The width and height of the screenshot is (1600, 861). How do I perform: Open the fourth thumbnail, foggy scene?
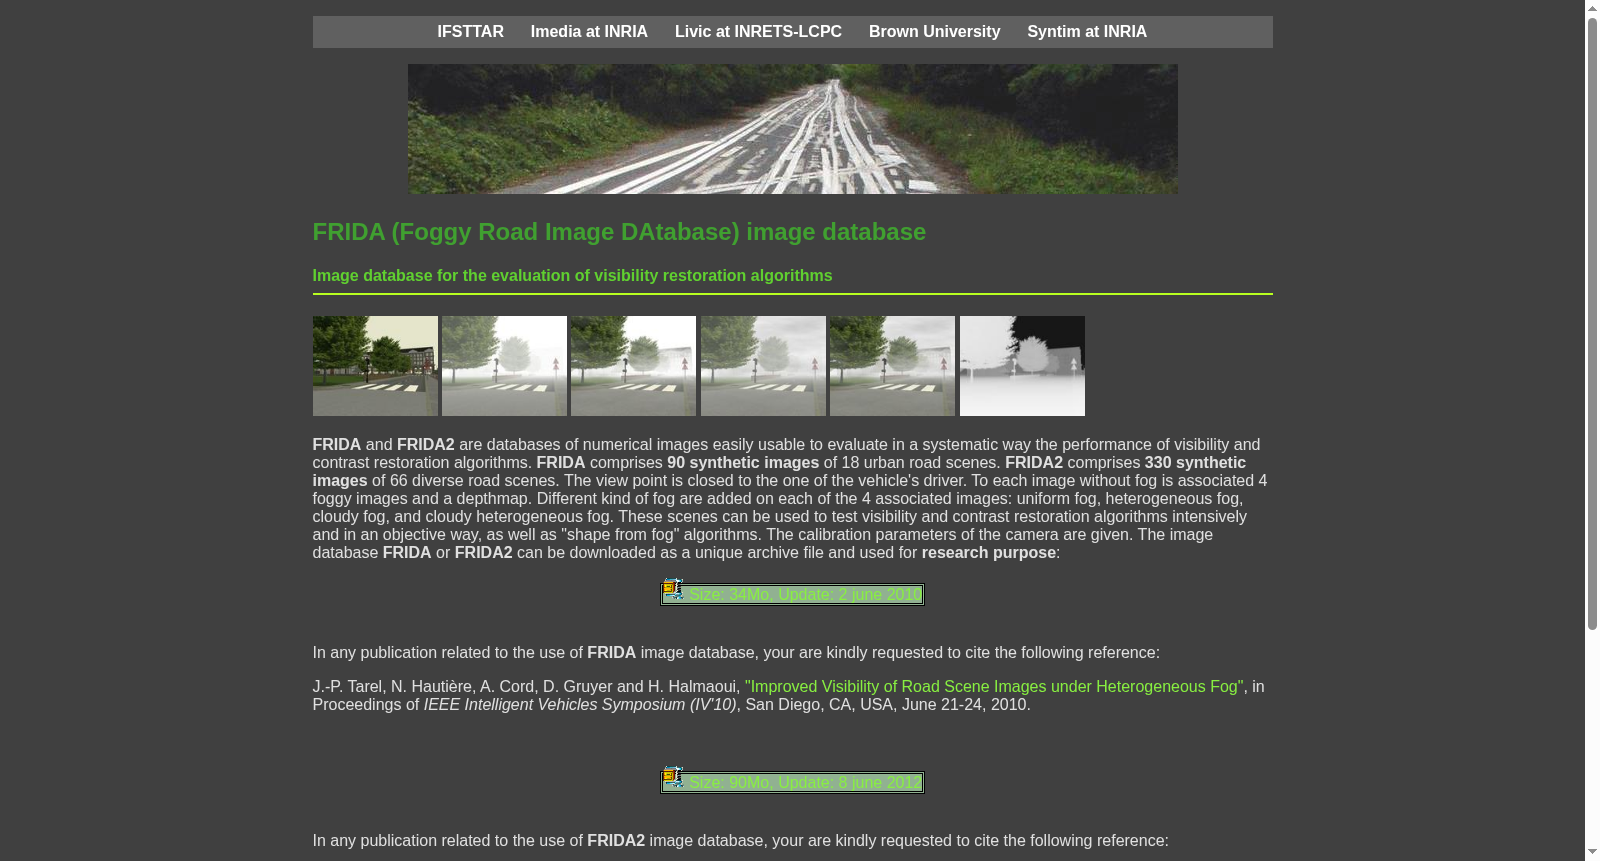pyautogui.click(x=763, y=366)
